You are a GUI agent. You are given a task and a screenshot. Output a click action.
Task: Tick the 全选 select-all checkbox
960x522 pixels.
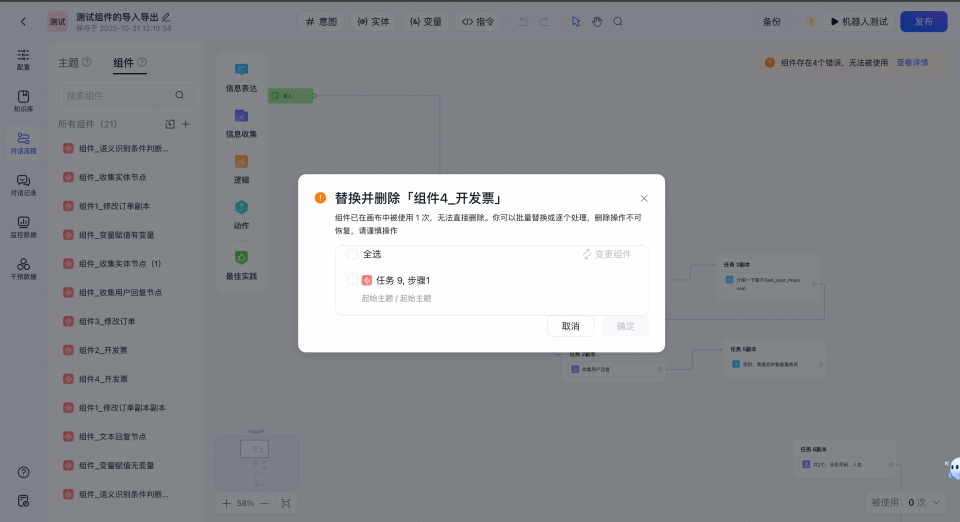[352, 254]
